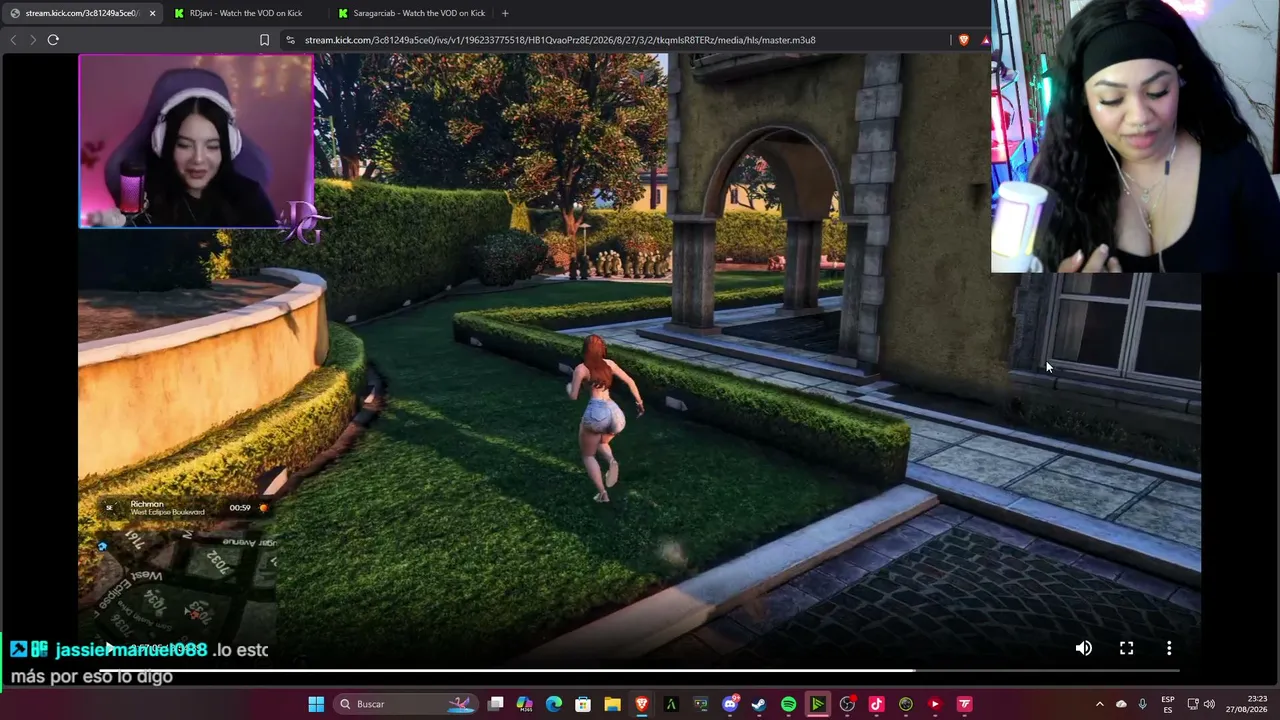Open TikTok from the taskbar
The image size is (1280, 720).
click(876, 704)
